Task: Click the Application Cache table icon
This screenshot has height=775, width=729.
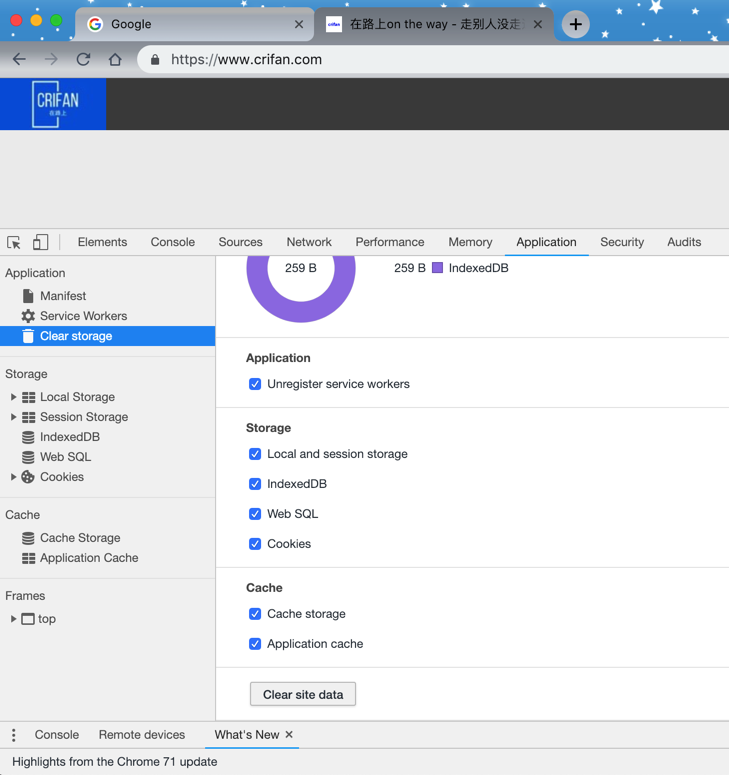Action: click(x=29, y=558)
